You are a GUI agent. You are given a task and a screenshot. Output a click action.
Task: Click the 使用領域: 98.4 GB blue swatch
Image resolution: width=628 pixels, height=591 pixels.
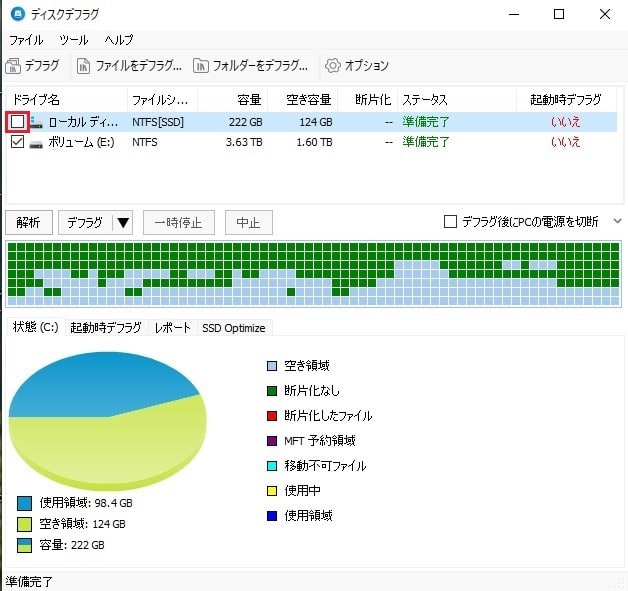[x=24, y=503]
